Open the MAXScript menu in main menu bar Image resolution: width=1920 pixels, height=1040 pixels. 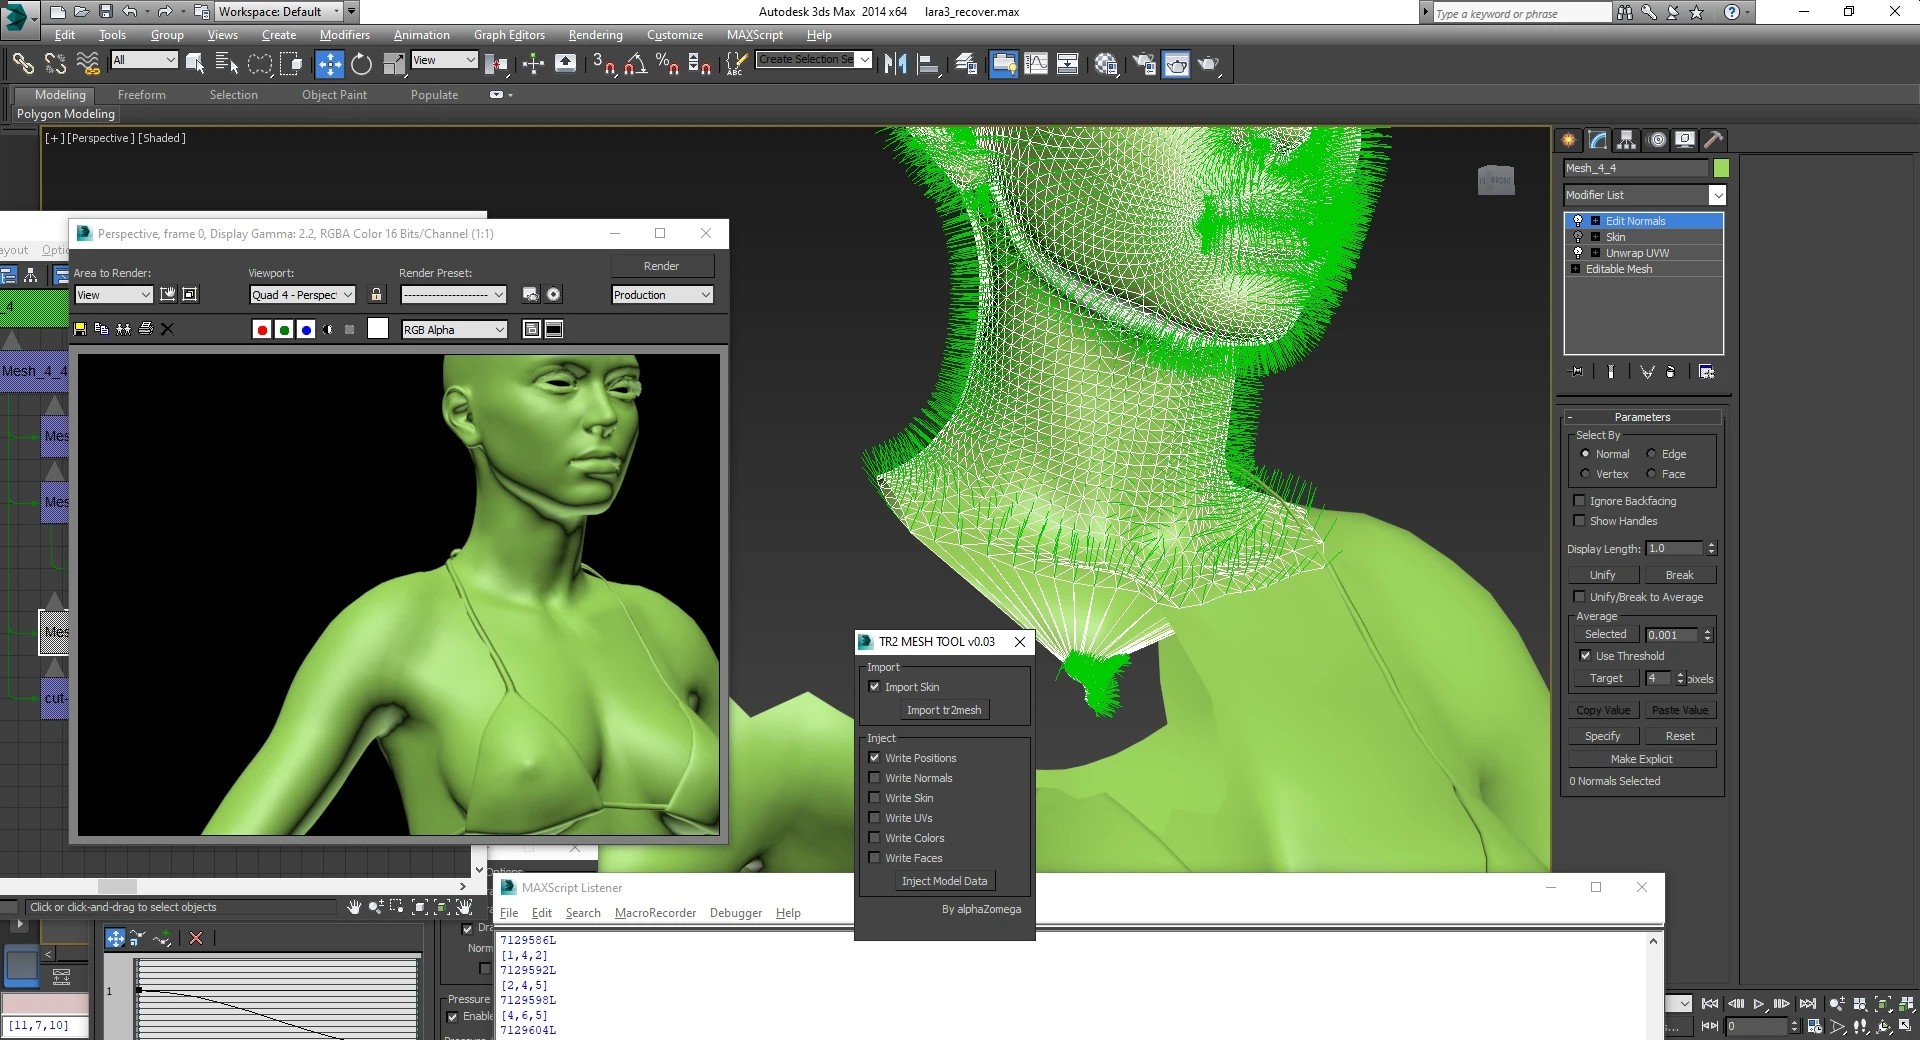point(754,35)
